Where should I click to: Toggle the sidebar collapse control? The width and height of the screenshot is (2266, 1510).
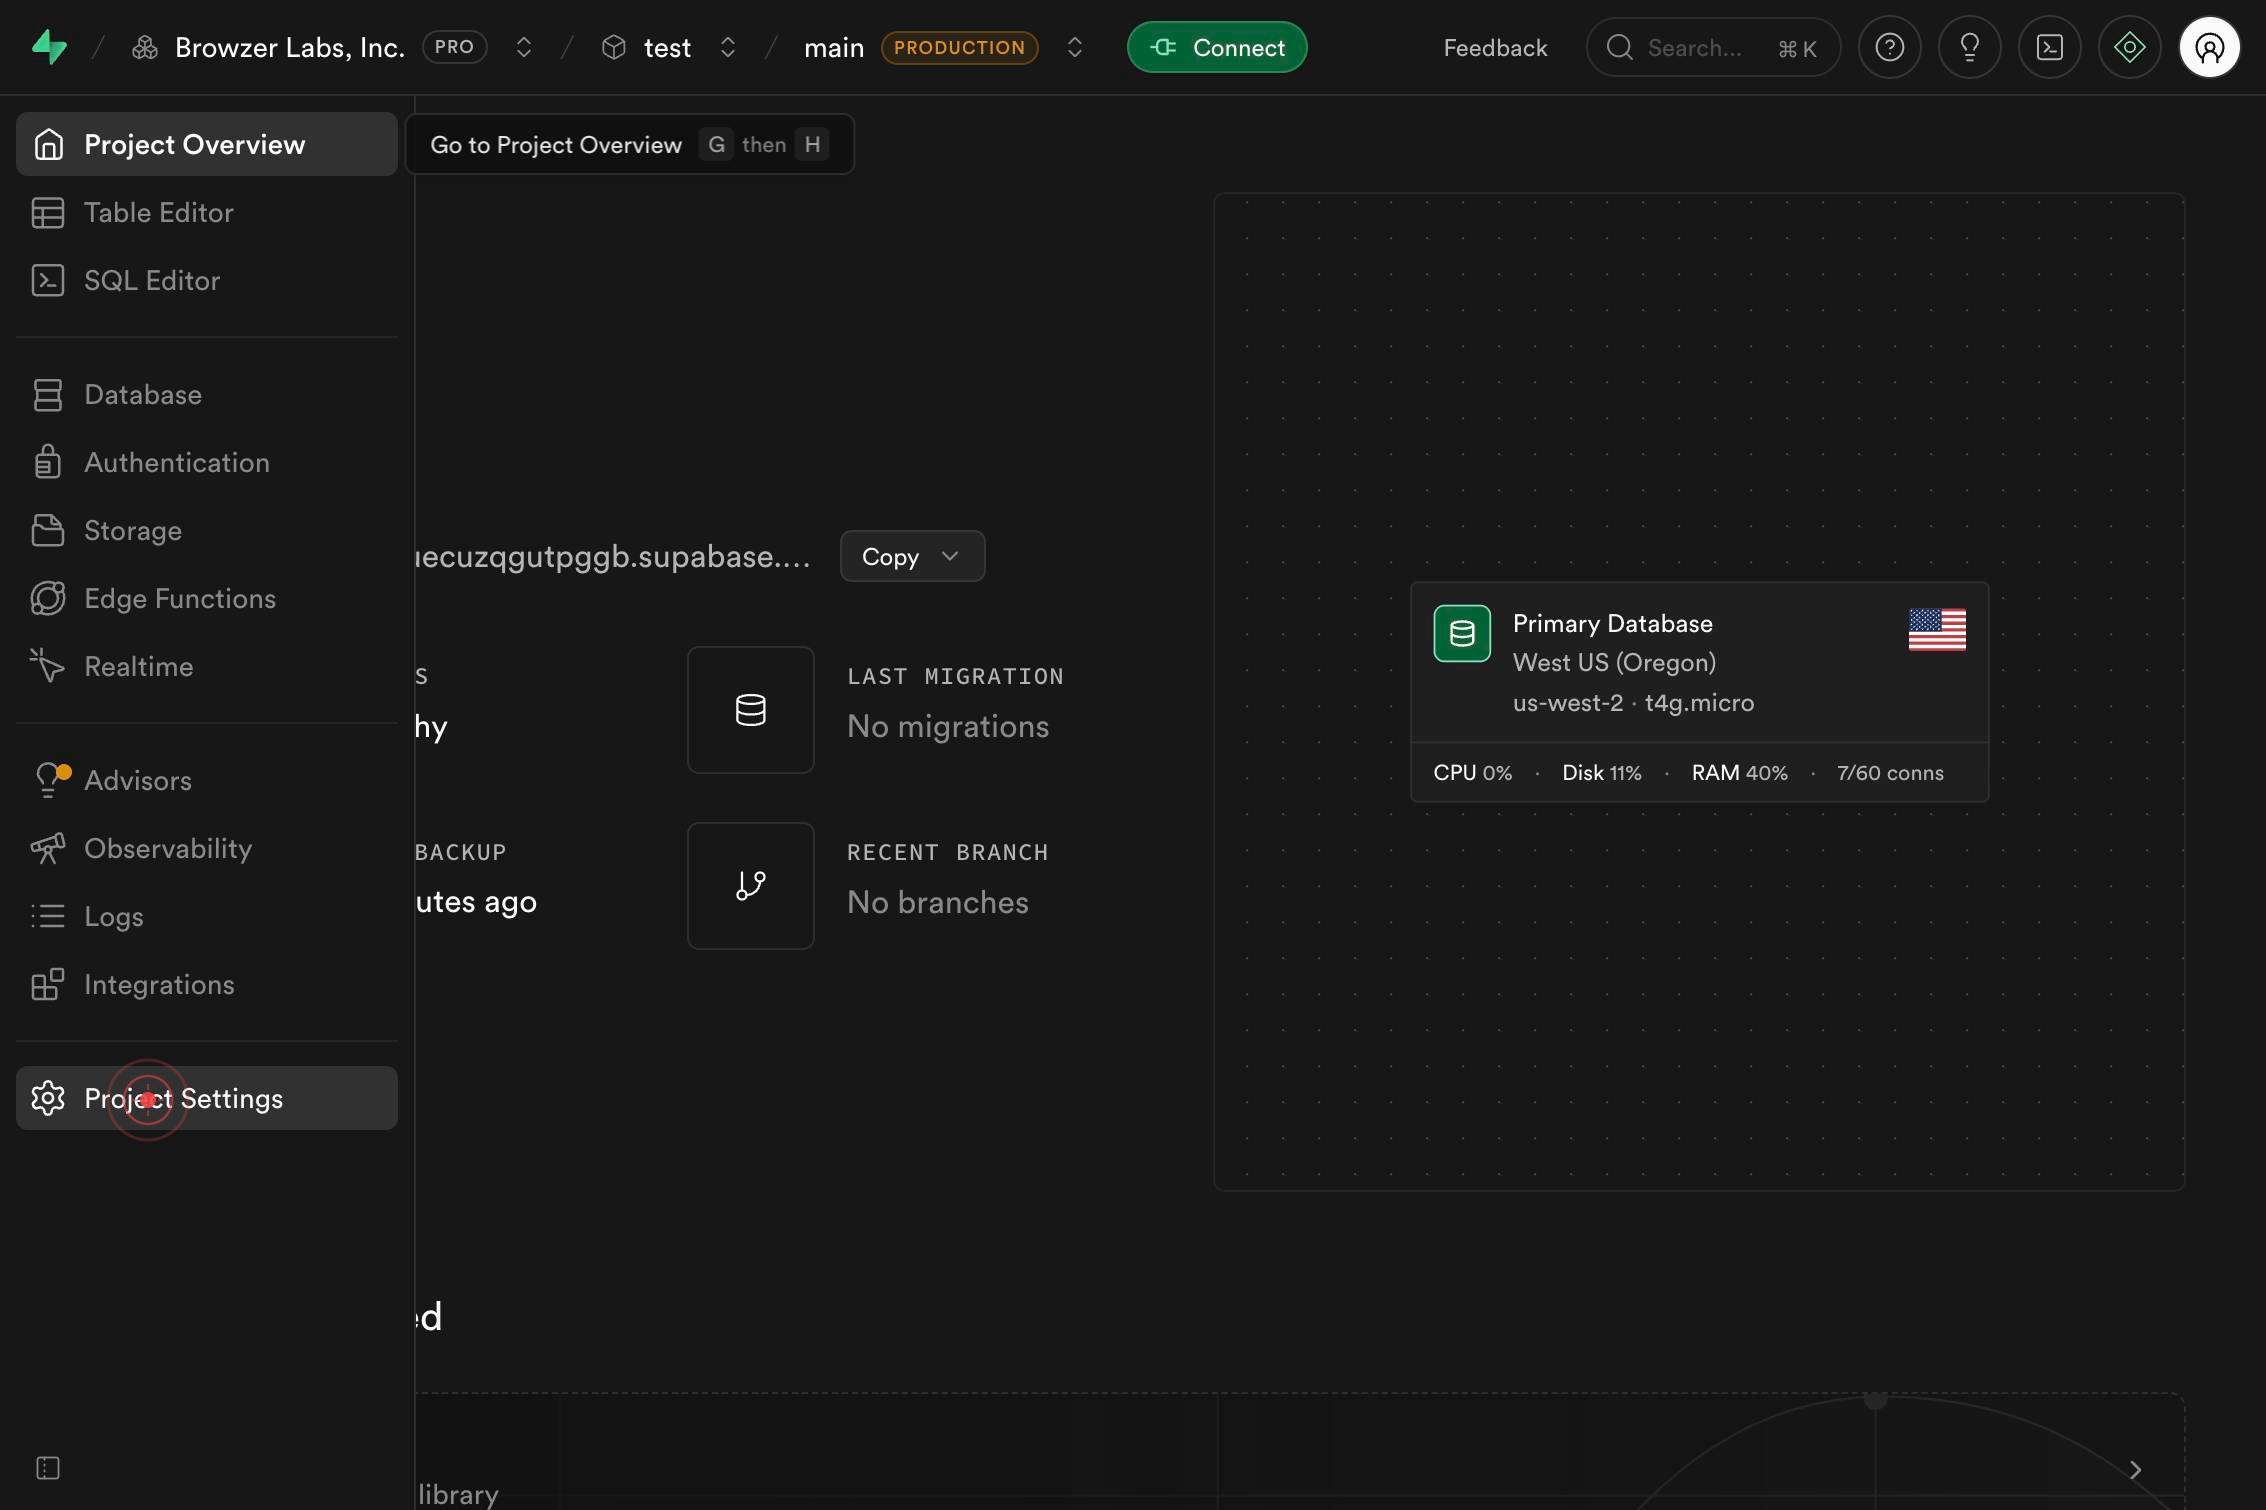48,1468
